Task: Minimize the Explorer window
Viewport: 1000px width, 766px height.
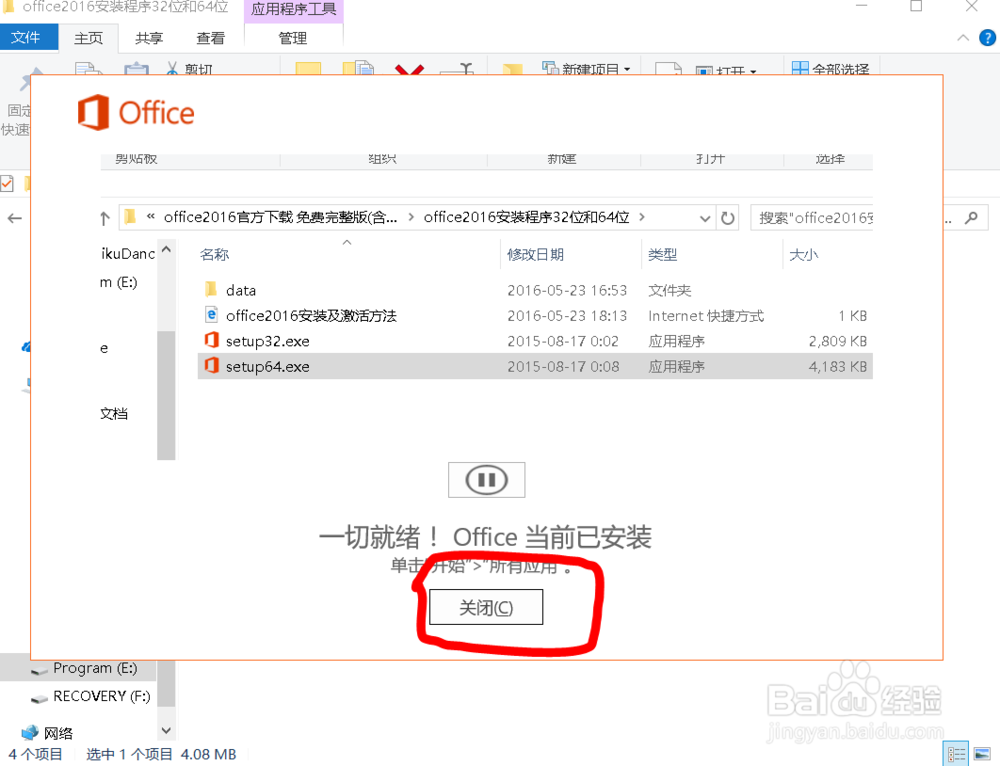Action: click(862, 5)
